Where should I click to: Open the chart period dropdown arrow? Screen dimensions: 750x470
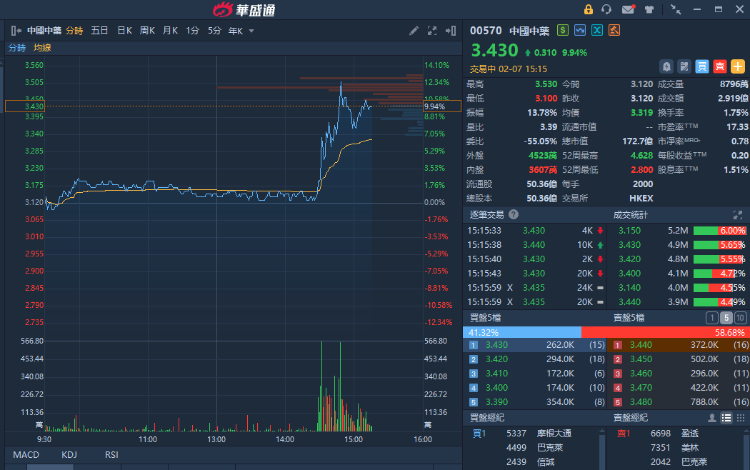click(x=251, y=31)
